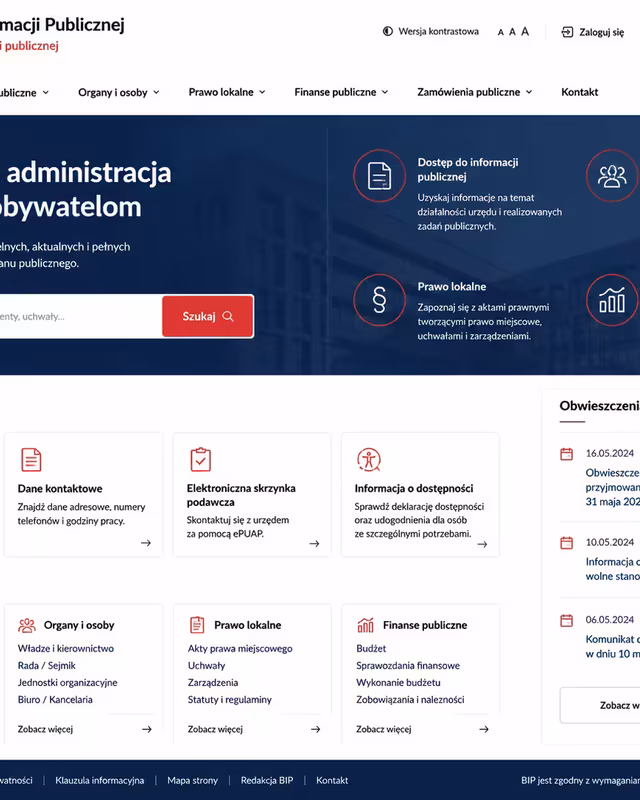Open the announcement dated 16.05.2024
This screenshot has width=640, height=800.
(612, 487)
